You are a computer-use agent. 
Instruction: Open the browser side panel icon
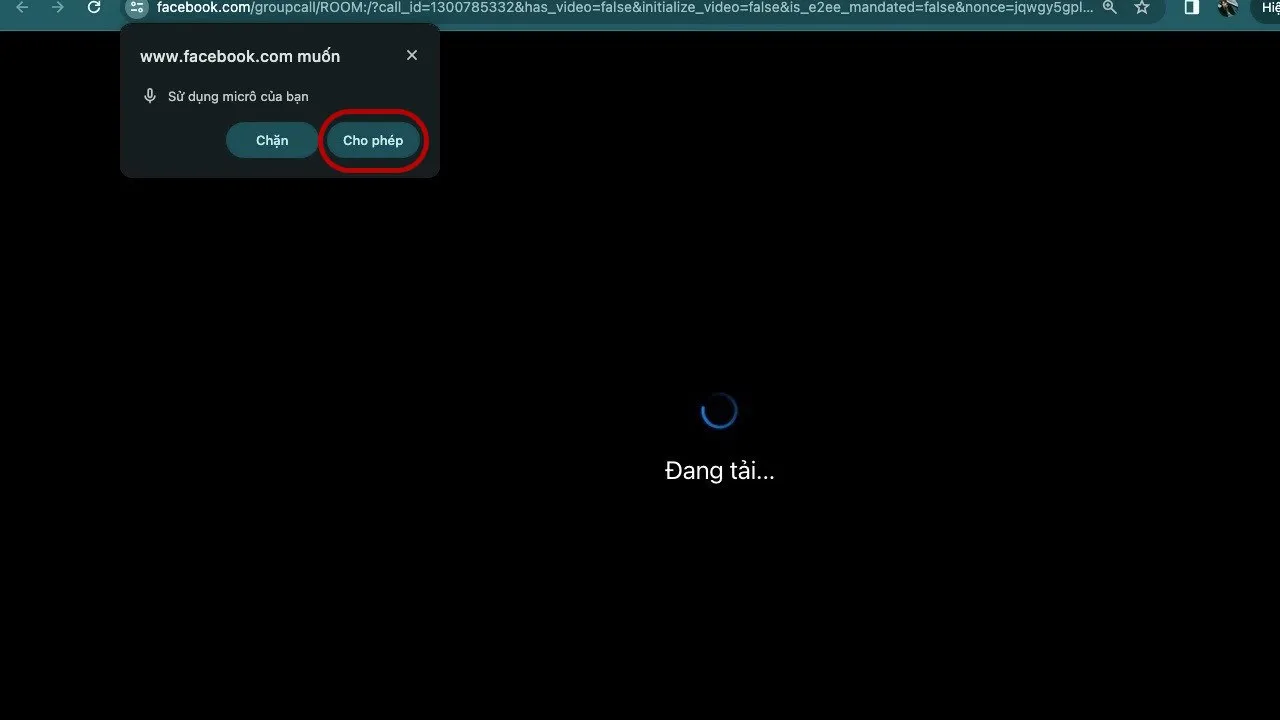coord(1191,8)
